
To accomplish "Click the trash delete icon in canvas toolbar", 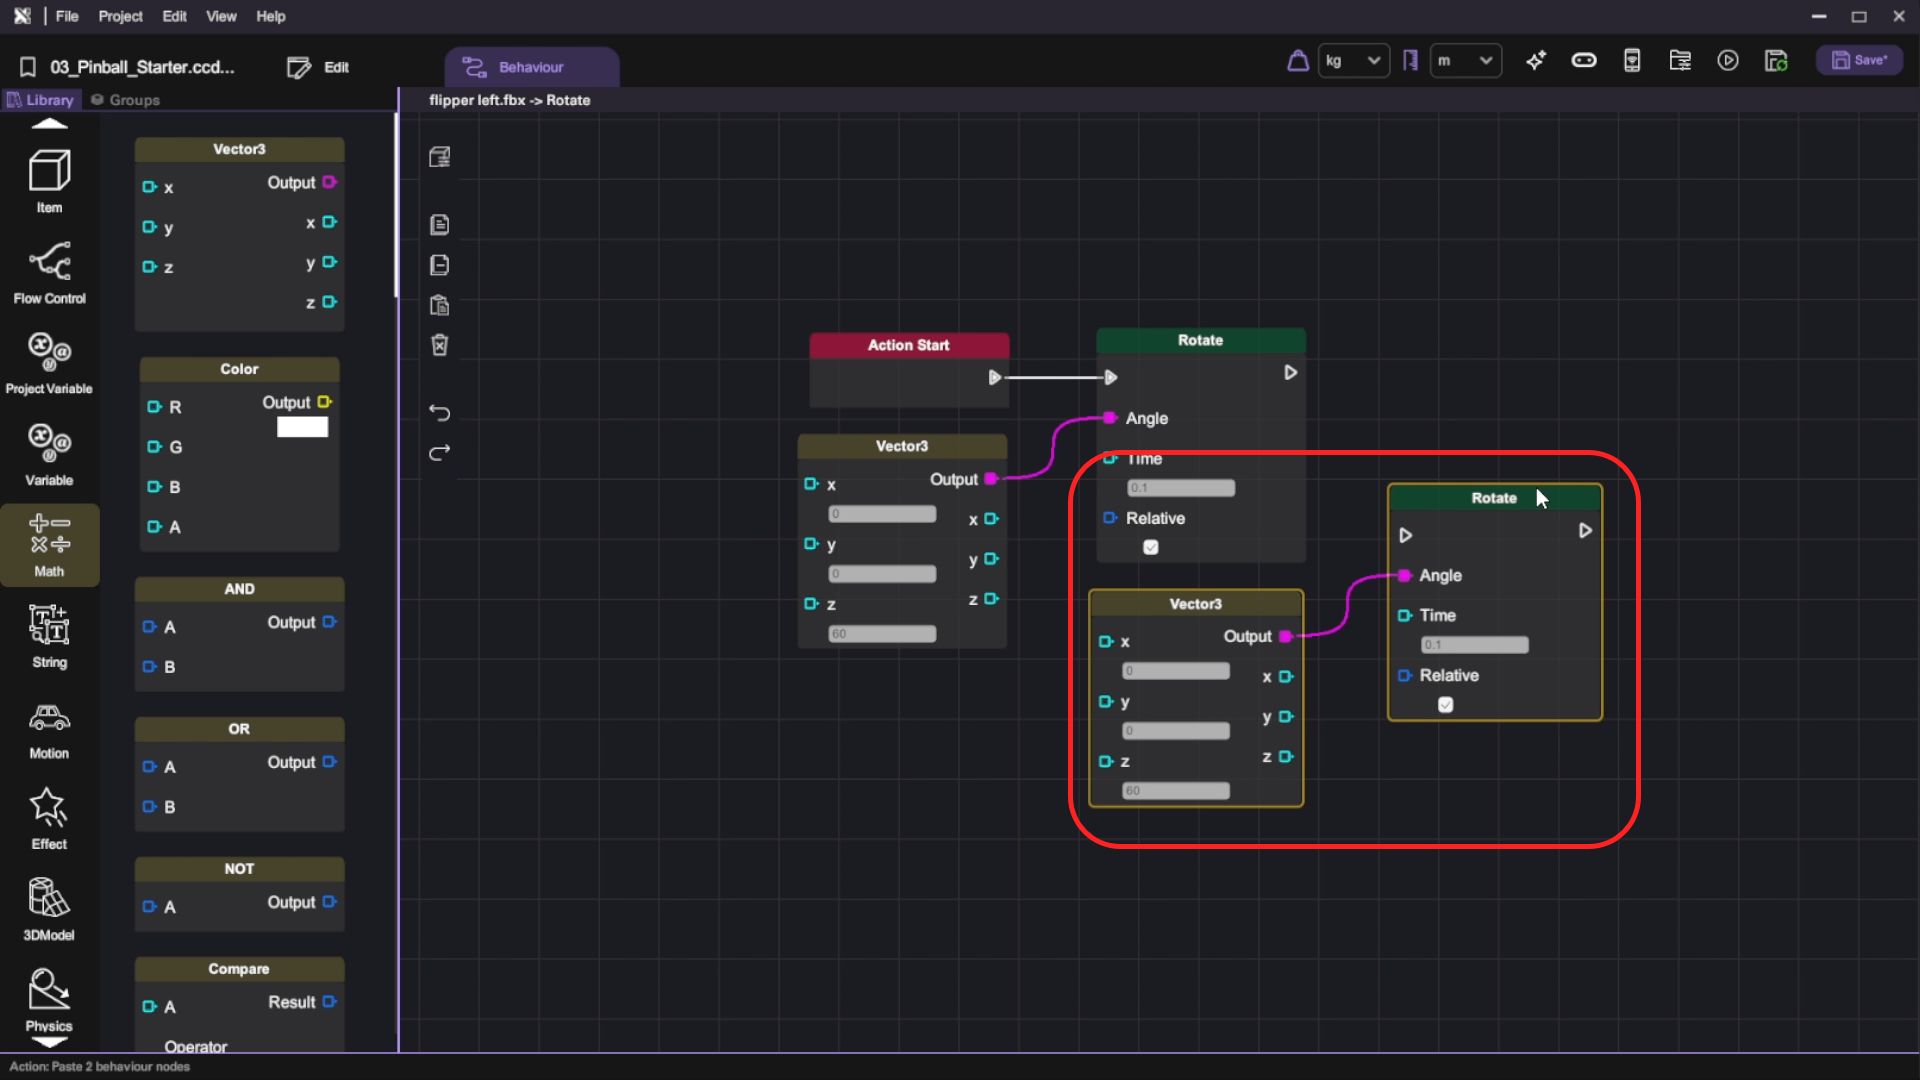I will tap(439, 345).
